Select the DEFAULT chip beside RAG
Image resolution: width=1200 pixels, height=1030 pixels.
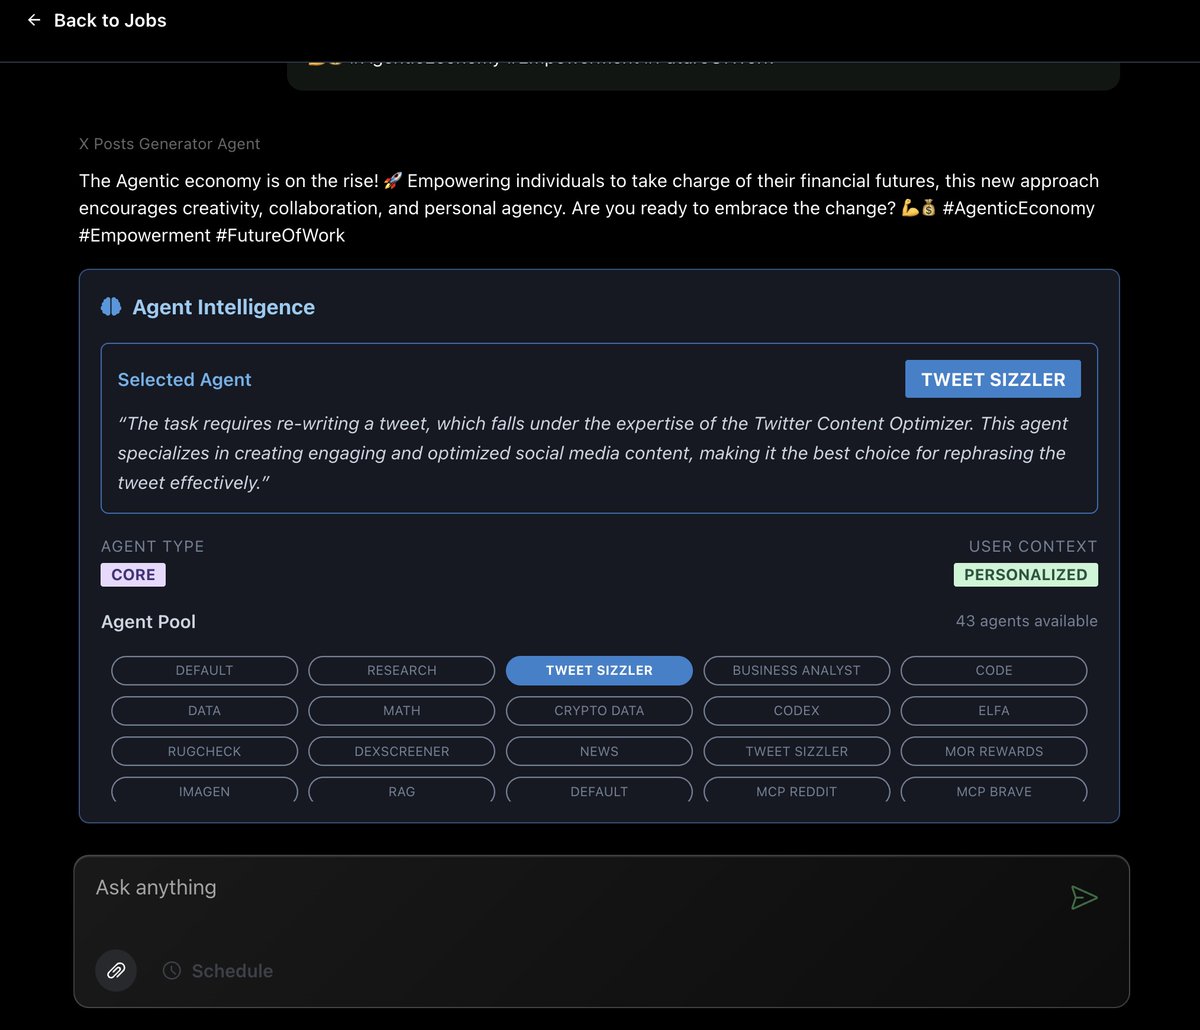point(599,790)
